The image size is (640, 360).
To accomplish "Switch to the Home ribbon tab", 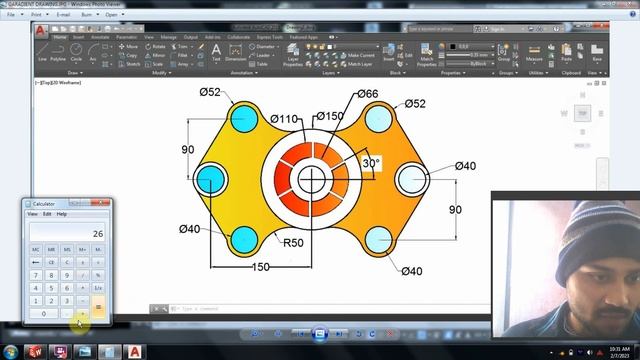I will click(60, 37).
